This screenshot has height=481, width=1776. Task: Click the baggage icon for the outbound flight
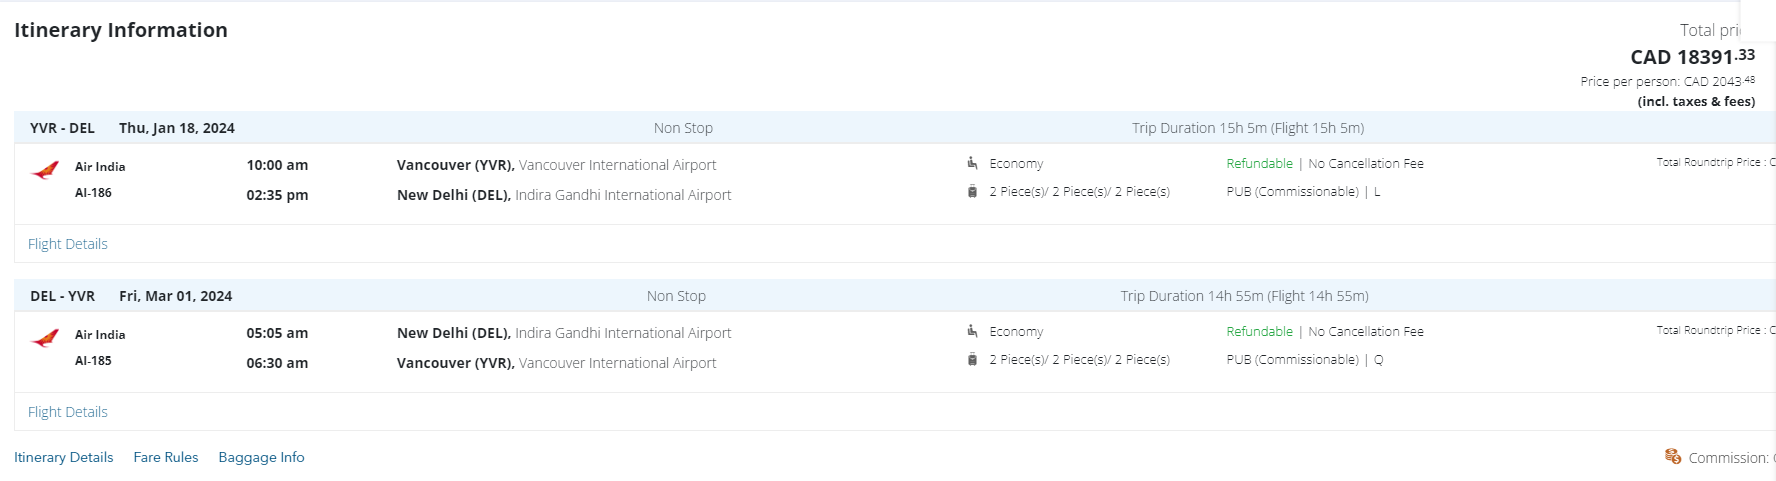pos(972,191)
